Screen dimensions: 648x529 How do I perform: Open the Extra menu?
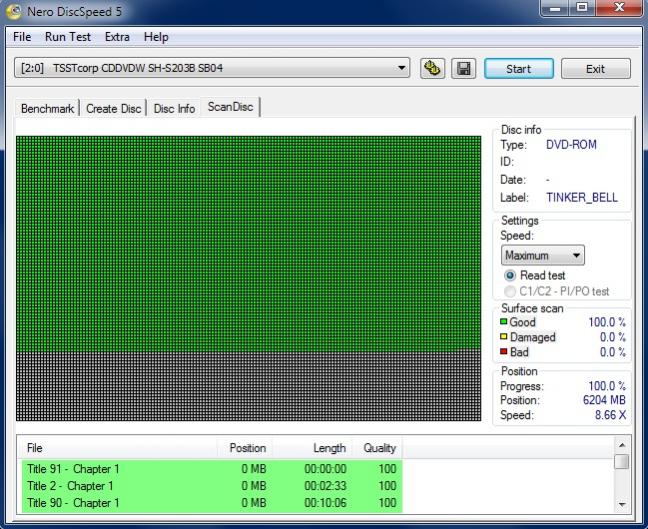[117, 37]
